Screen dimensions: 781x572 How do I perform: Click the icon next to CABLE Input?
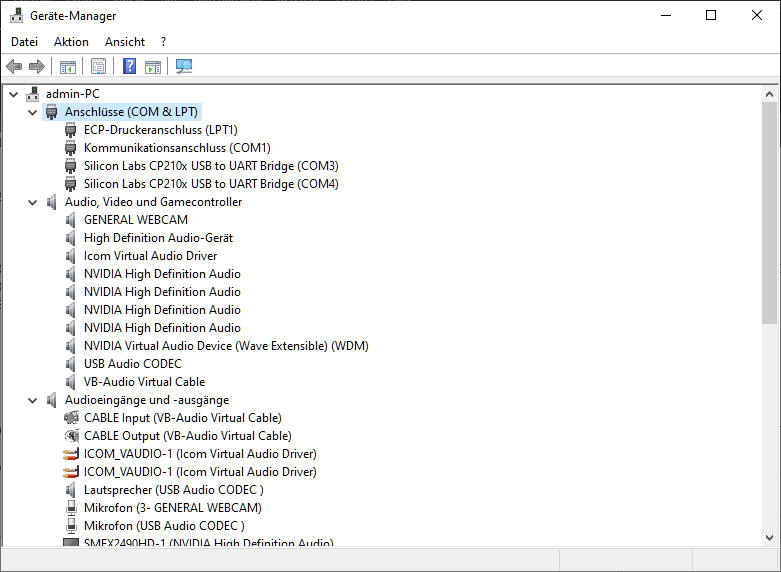(72, 418)
